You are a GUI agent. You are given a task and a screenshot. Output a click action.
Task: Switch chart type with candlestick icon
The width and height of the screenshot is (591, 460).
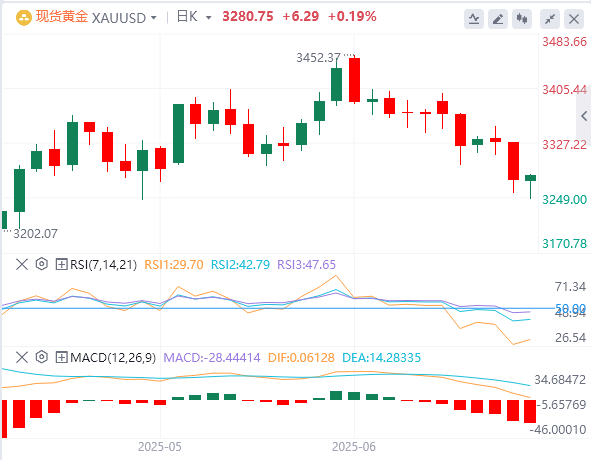(522, 18)
